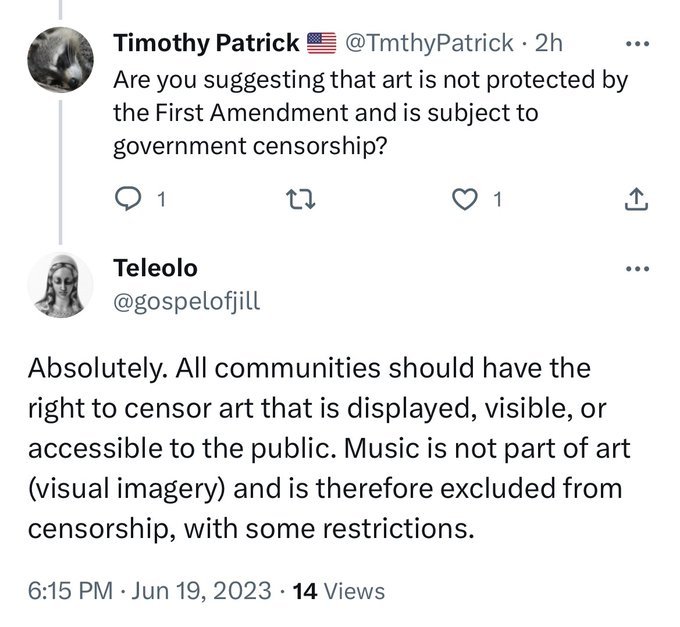Open Timothy Patrick's tweet text about First Amendment

click(371, 113)
